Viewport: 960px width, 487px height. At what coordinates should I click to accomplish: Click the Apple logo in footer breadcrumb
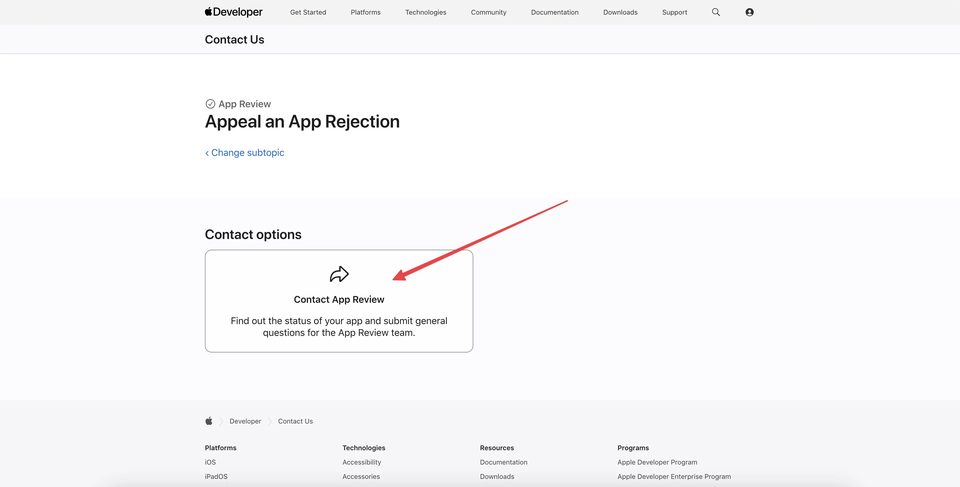[209, 421]
